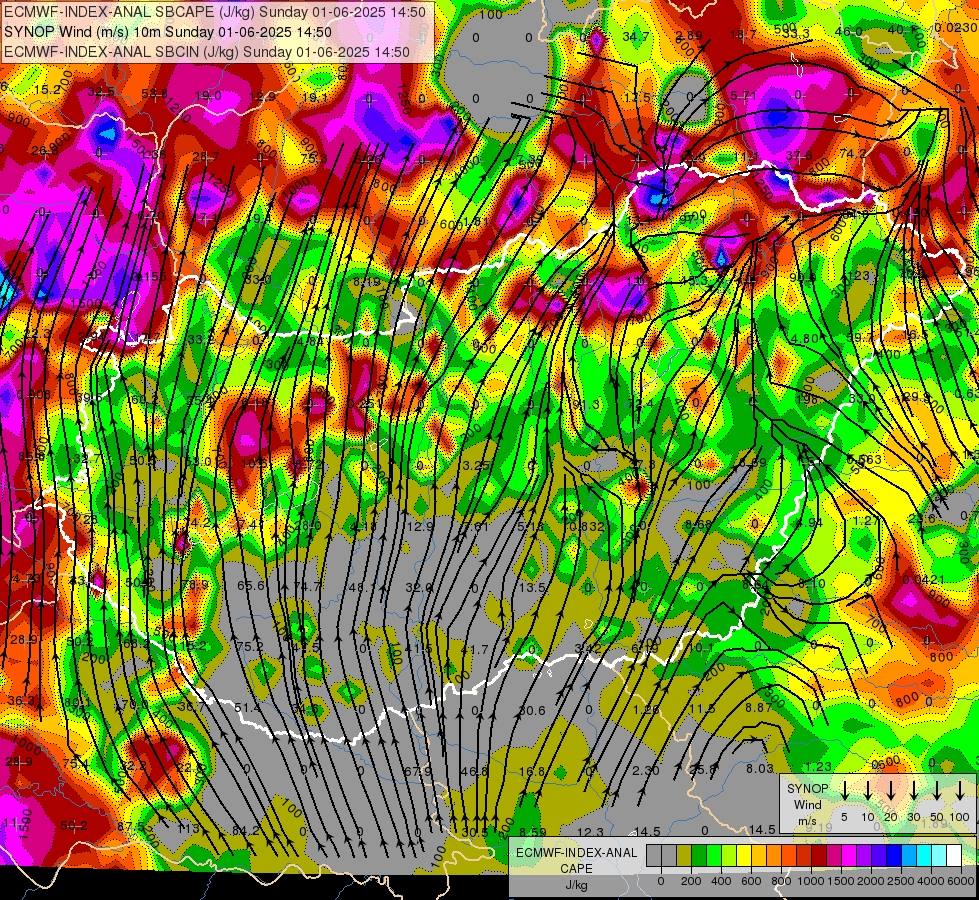979x900 pixels.
Task: Select the white CAPE legend swatch
Action: (954, 856)
